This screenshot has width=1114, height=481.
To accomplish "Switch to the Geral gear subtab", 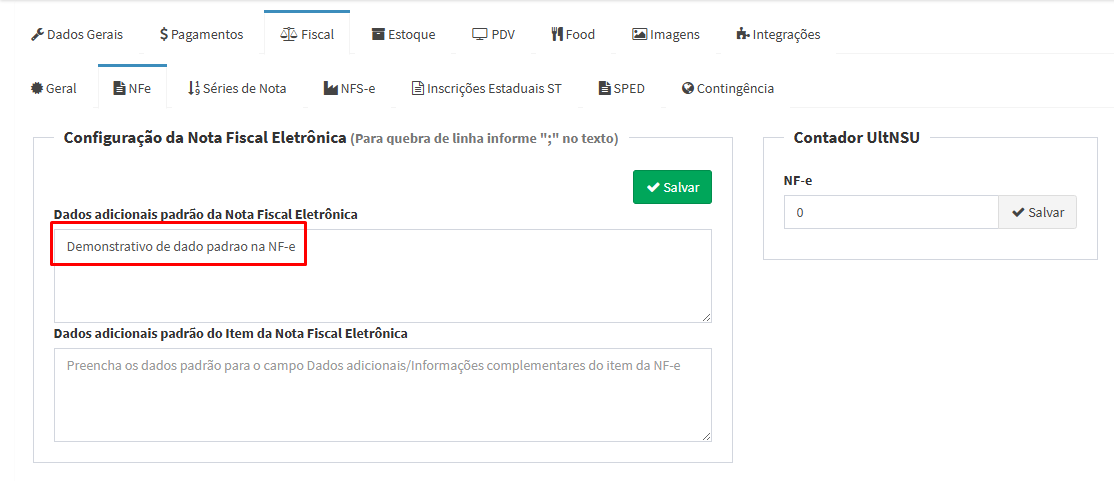I will [54, 88].
